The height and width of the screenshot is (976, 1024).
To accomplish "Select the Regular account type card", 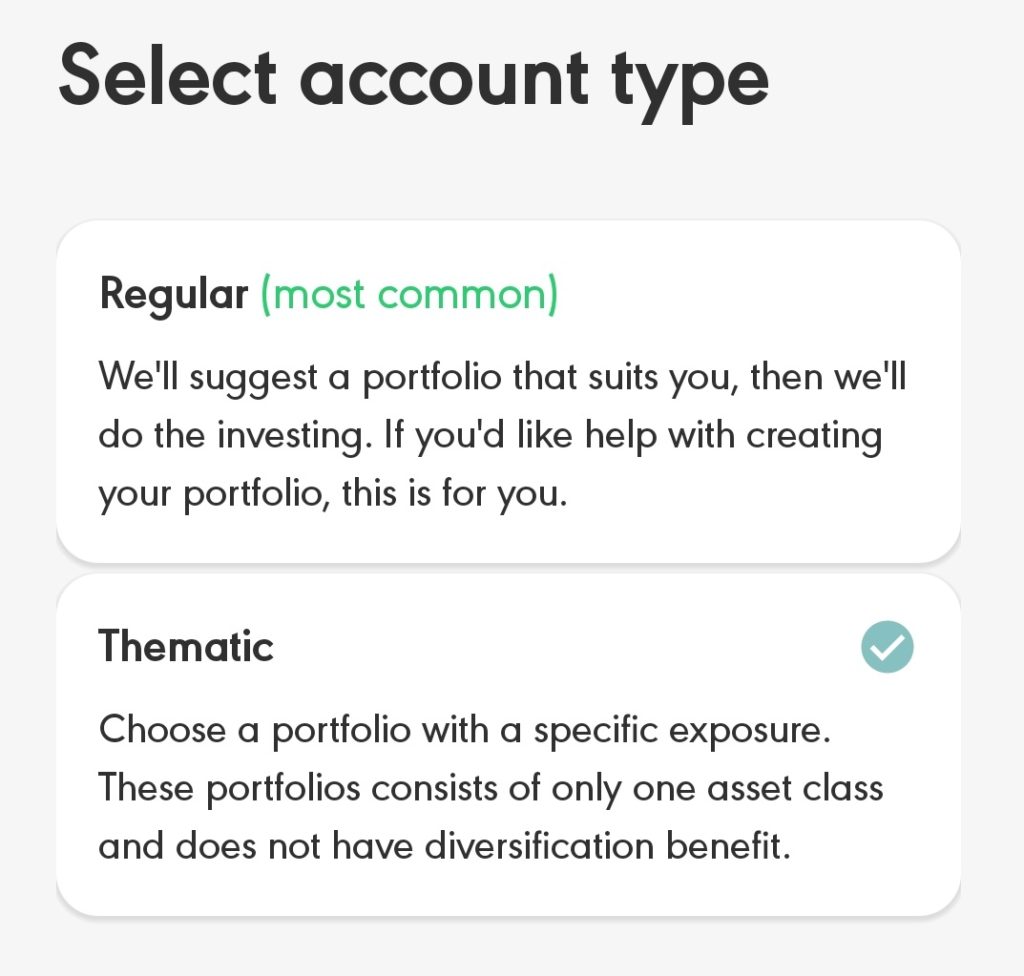I will coord(508,391).
